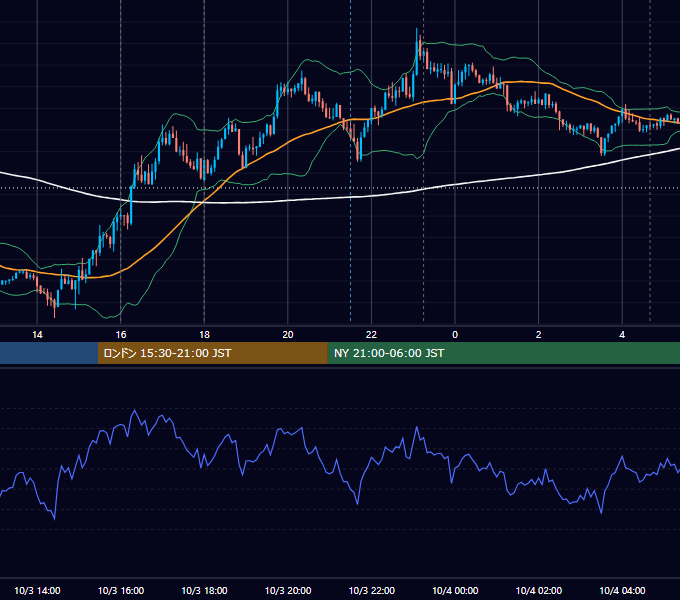Click the ロンドン 15:30-21:00 JST session bar
Image resolution: width=680 pixels, height=600 pixels.
point(212,353)
